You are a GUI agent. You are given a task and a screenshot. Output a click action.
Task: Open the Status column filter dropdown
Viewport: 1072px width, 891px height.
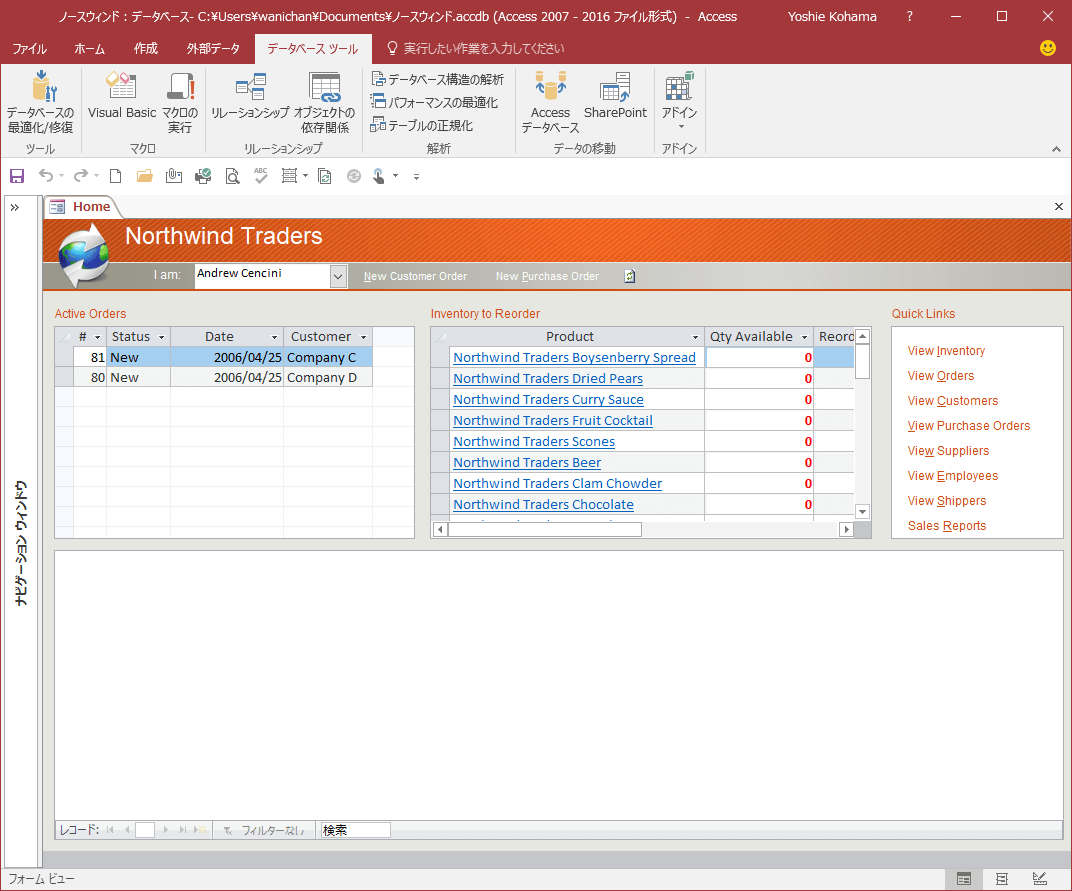161,337
